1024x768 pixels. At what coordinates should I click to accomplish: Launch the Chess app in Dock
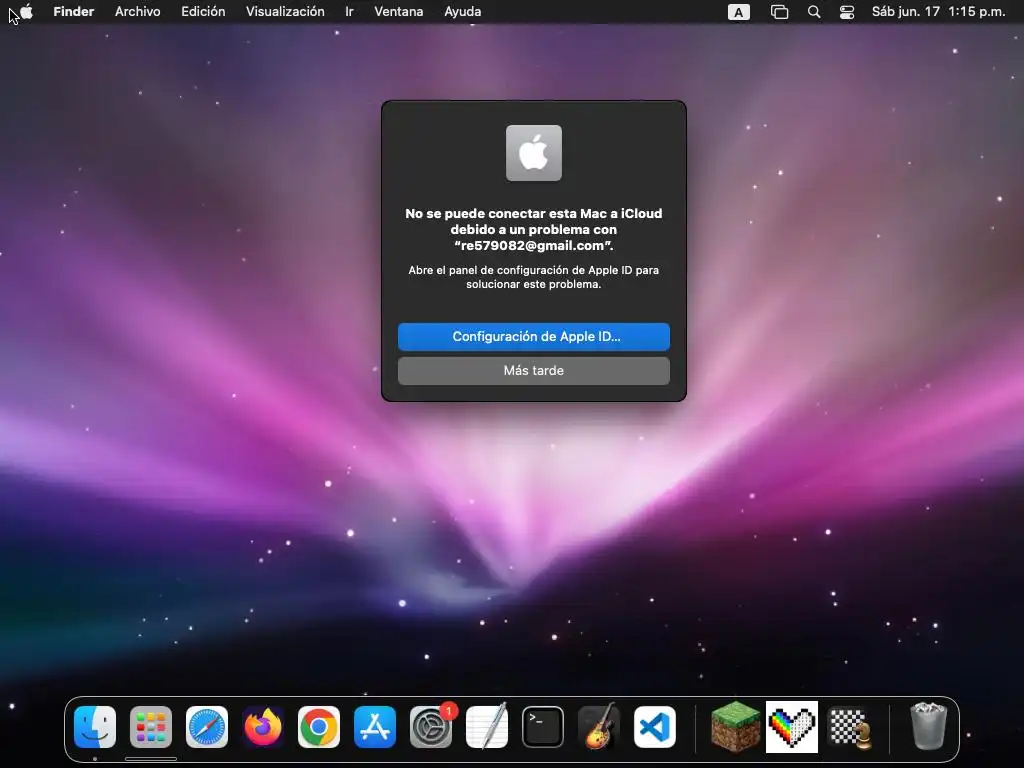850,726
